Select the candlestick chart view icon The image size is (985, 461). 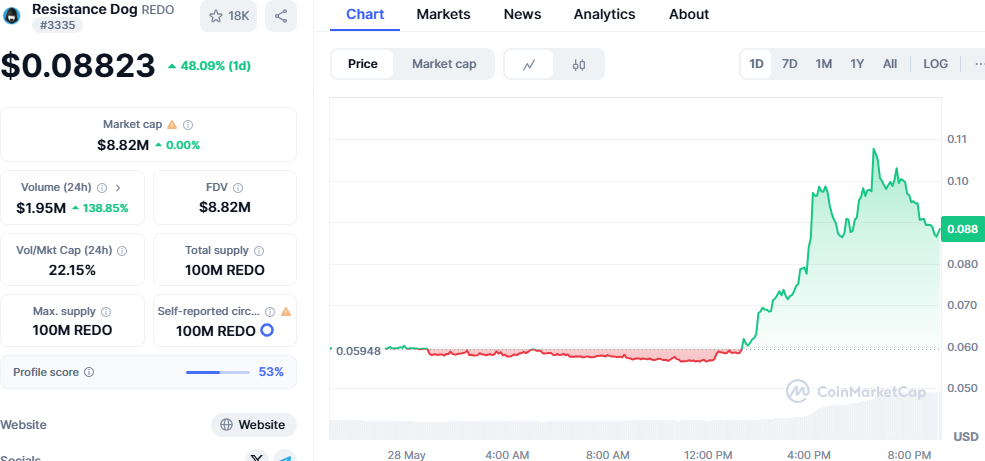click(579, 64)
